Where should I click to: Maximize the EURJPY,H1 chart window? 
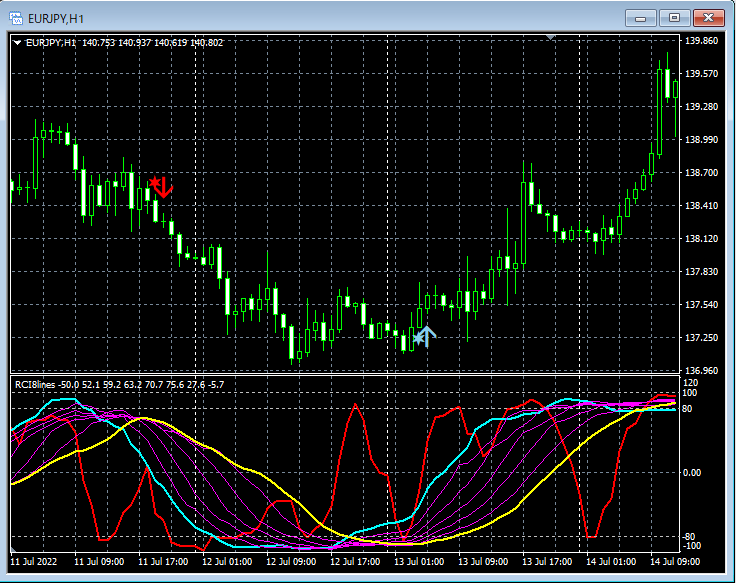point(674,18)
